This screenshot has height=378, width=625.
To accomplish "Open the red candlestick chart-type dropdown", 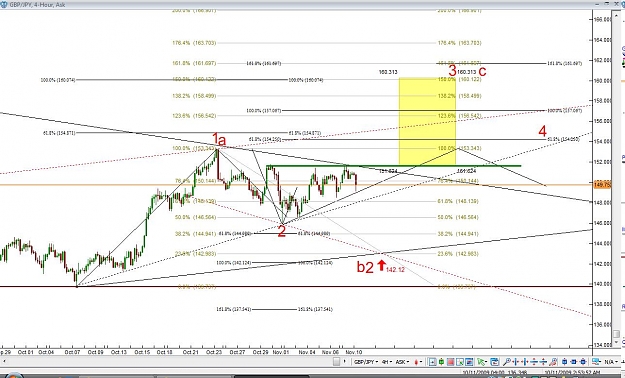I will click(x=419, y=362).
